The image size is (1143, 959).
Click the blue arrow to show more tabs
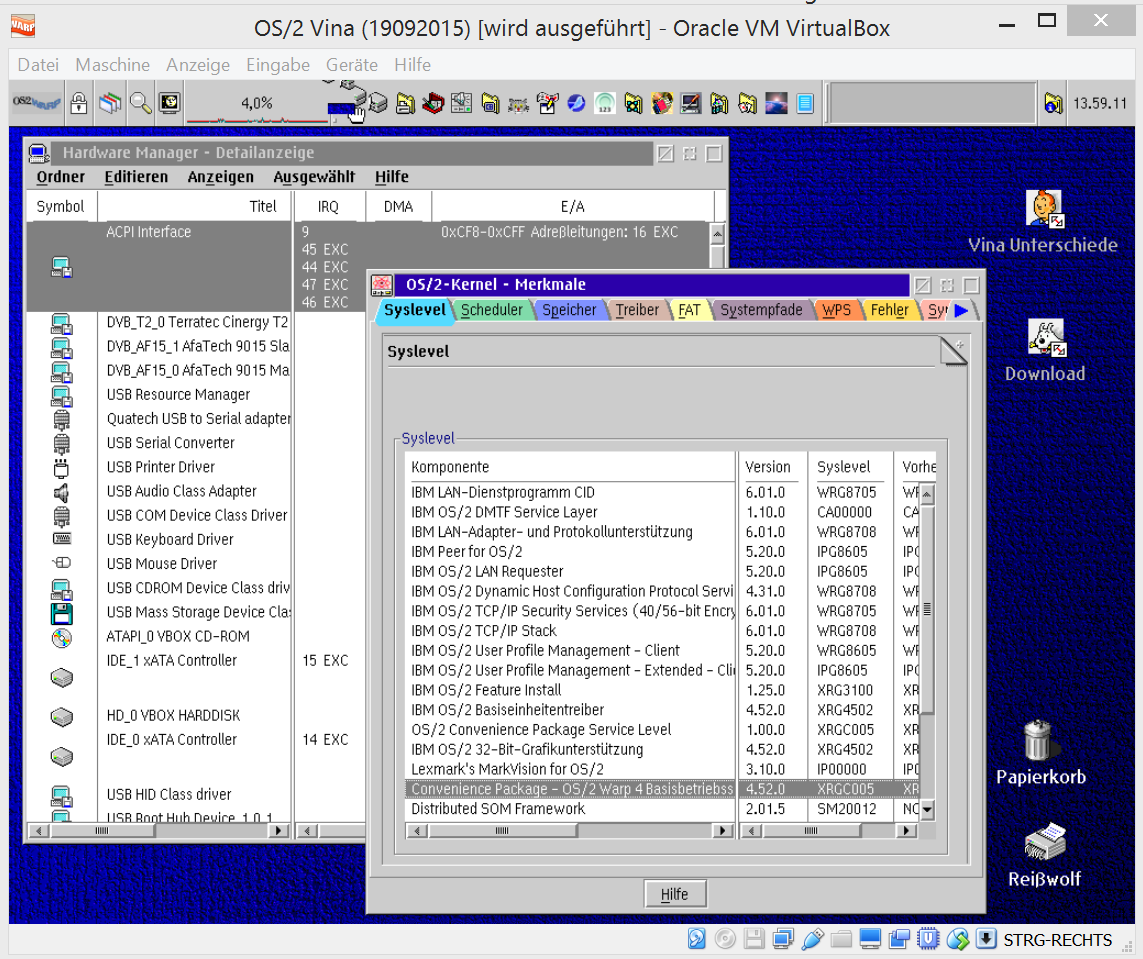pyautogui.click(x=961, y=310)
